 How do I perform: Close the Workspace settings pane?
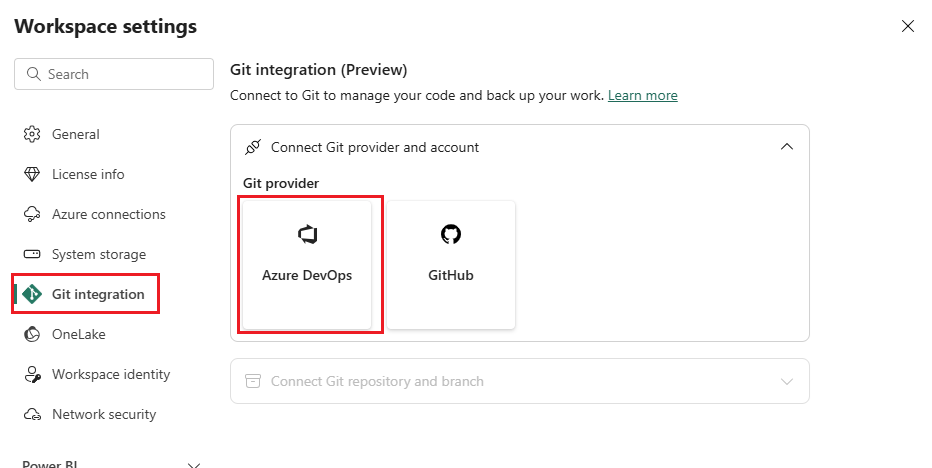pos(908,26)
